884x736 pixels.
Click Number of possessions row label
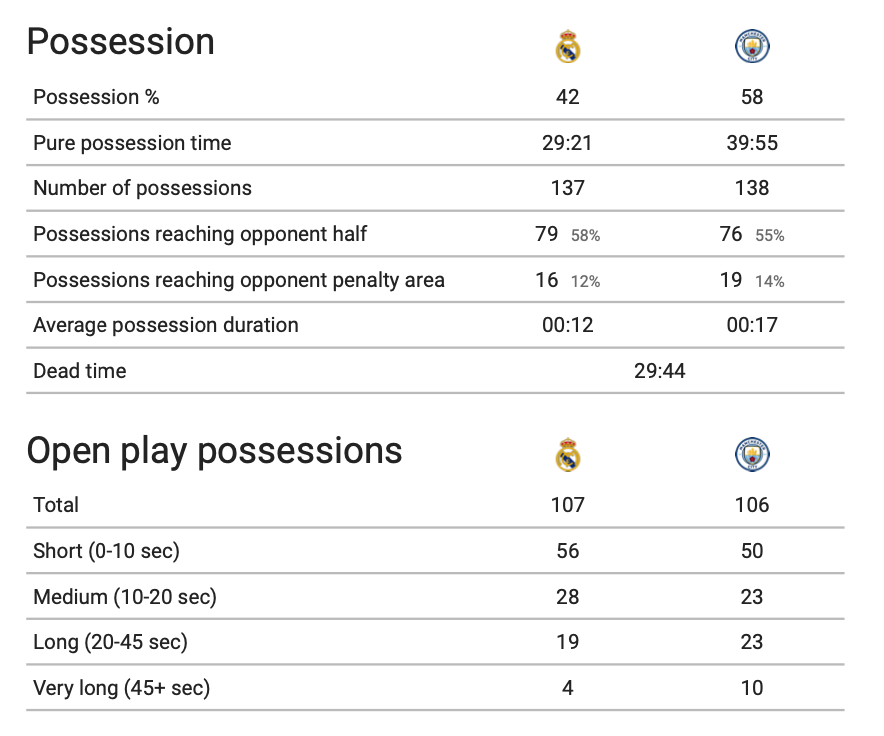(x=143, y=188)
